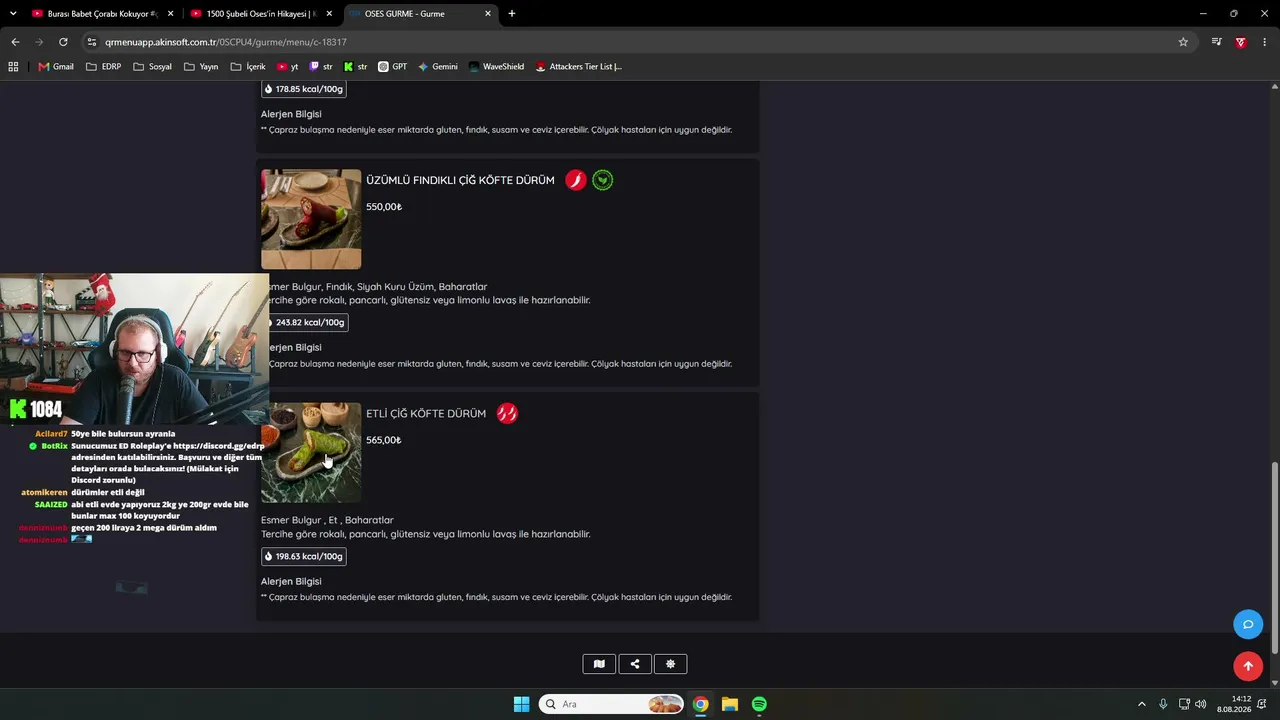Image resolution: width=1280 pixels, height=720 pixels.
Task: Open the Gemini bookmark
Action: (438, 67)
